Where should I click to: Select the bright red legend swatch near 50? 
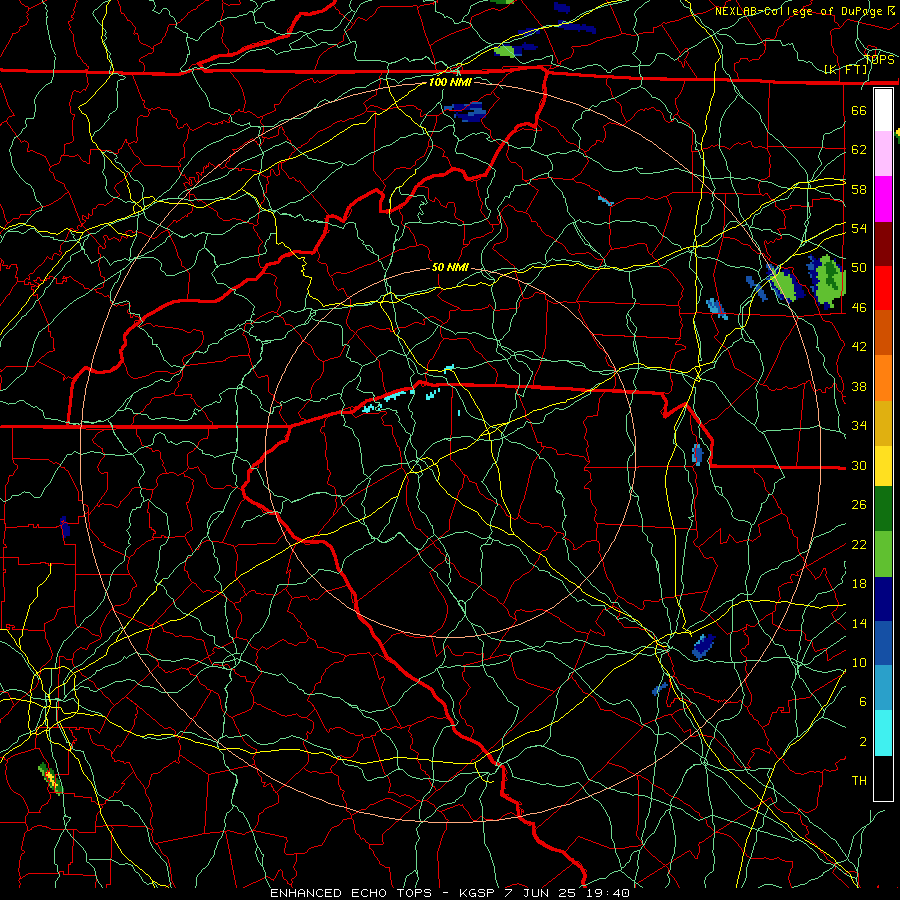883,288
